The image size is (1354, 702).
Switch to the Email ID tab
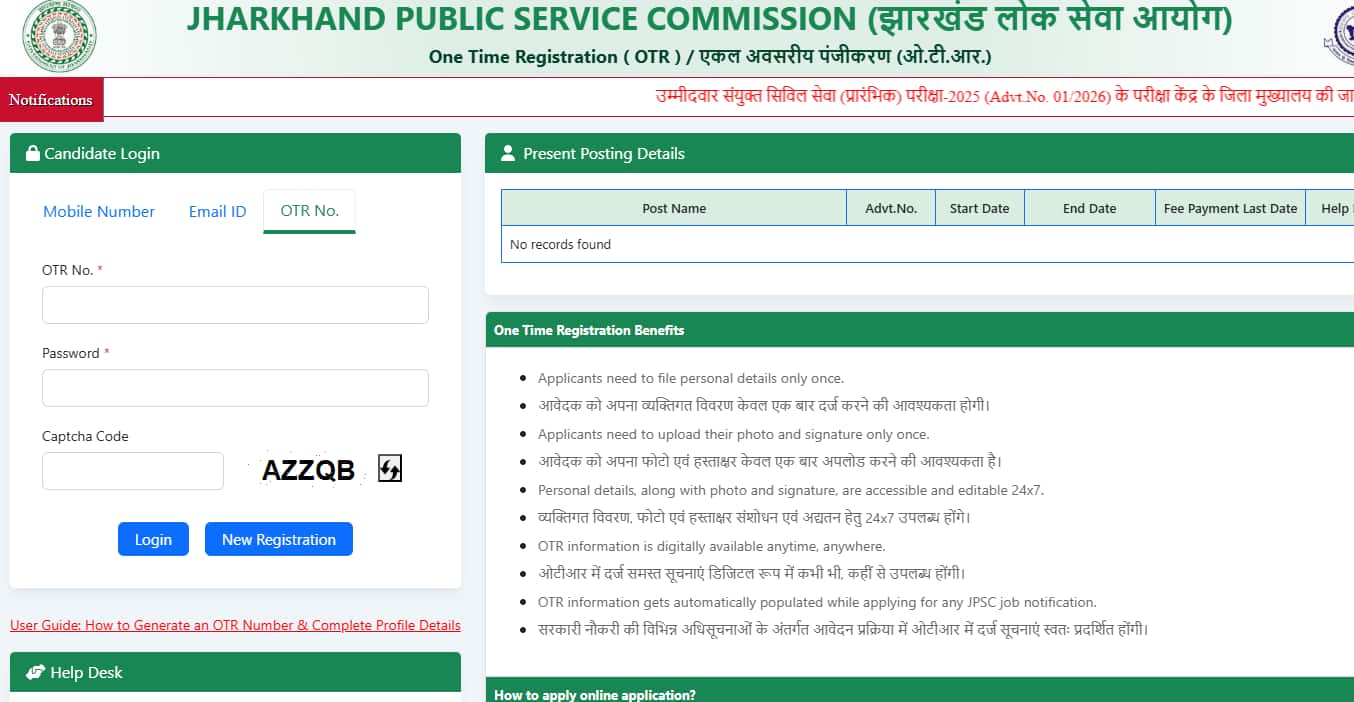click(217, 211)
